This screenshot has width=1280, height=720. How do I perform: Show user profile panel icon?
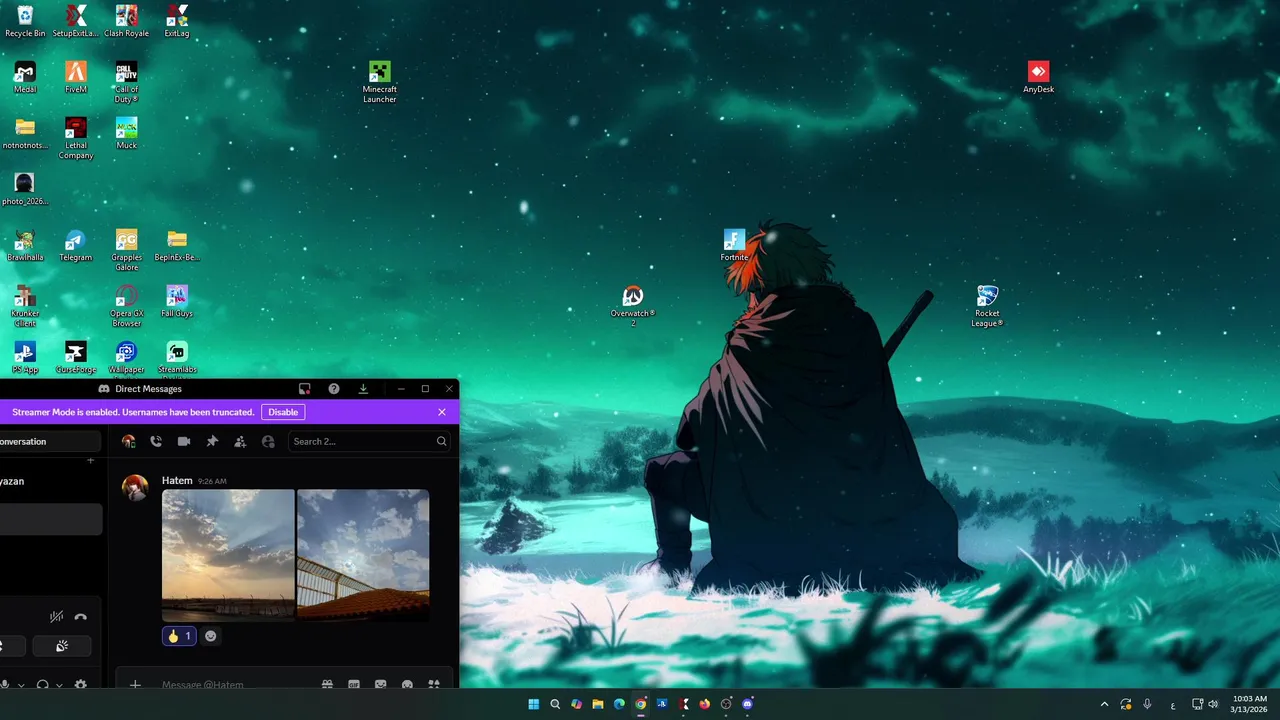click(268, 441)
